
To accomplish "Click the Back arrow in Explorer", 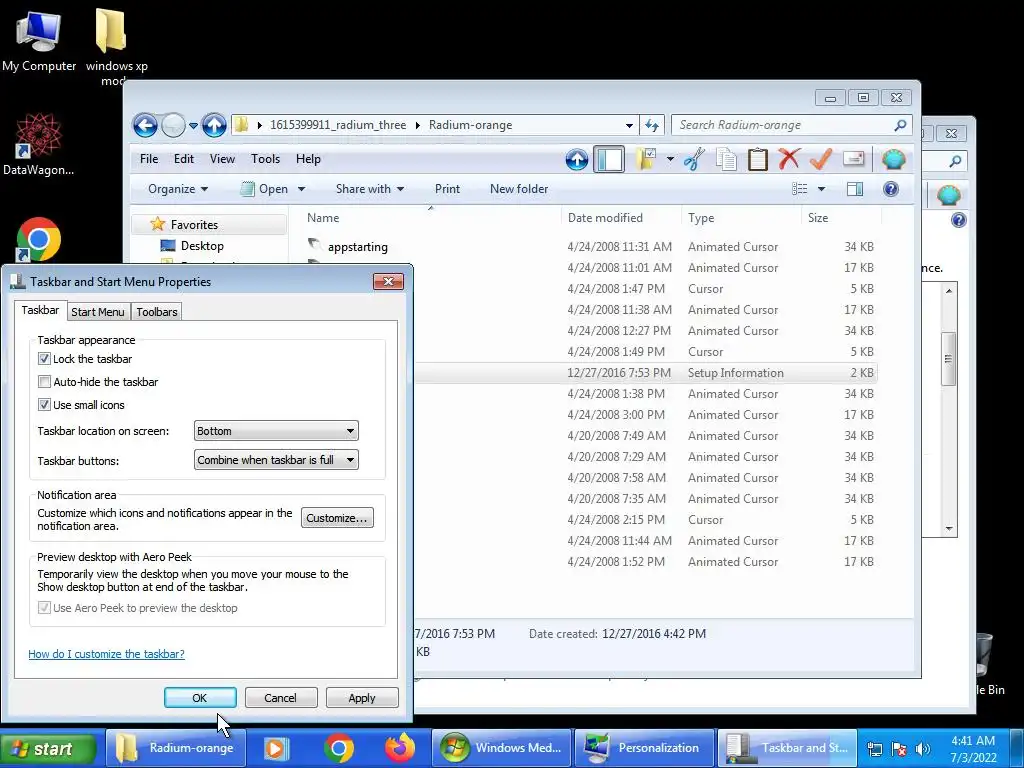I will [145, 125].
